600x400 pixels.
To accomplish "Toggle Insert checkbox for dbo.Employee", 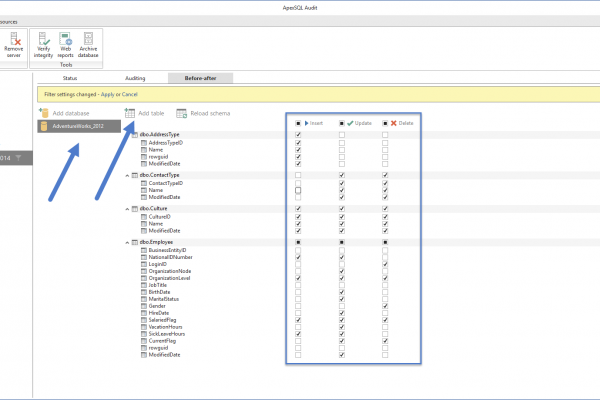I will pos(298,242).
